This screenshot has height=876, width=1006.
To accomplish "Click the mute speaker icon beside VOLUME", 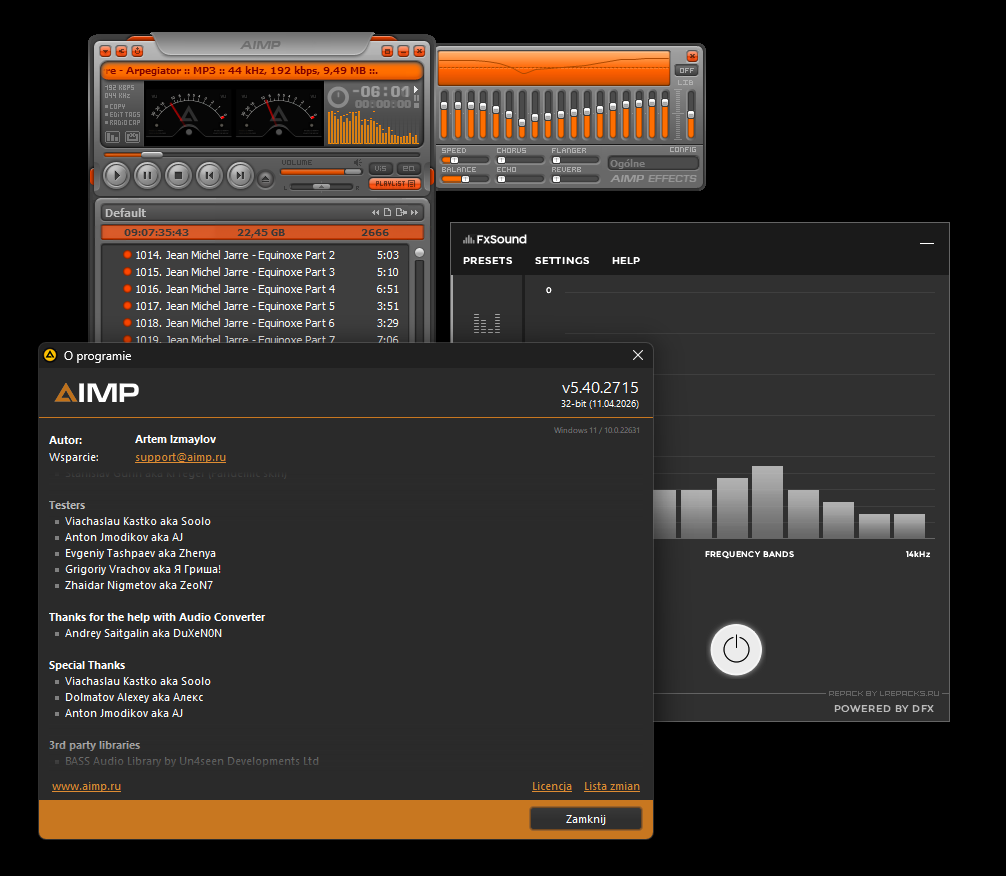I will [357, 162].
